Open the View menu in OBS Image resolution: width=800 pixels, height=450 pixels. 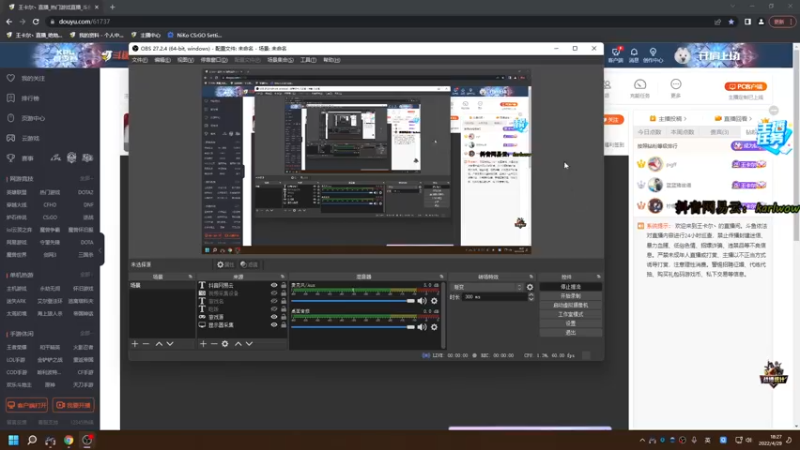(x=185, y=60)
